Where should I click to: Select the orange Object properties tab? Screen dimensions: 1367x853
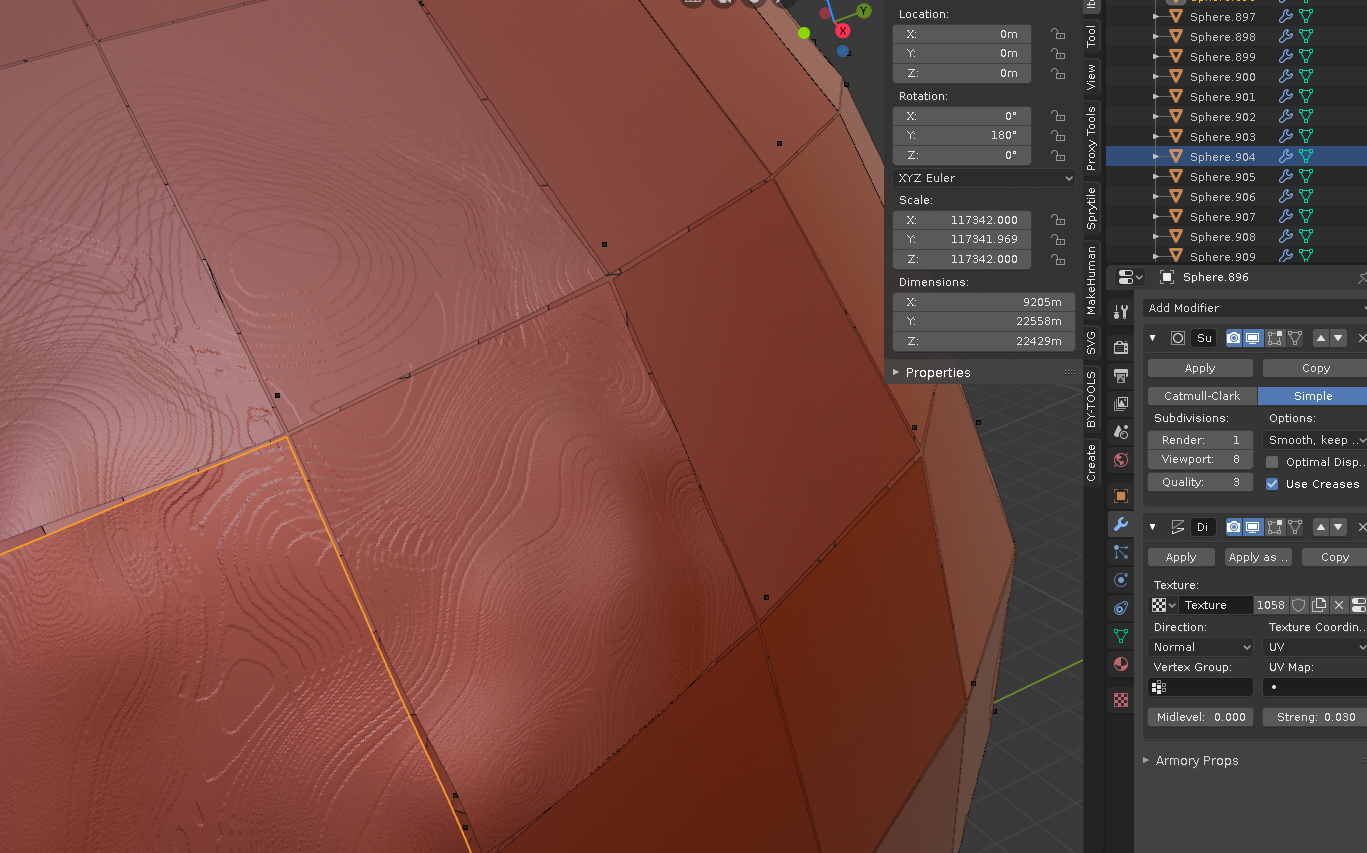click(x=1120, y=494)
